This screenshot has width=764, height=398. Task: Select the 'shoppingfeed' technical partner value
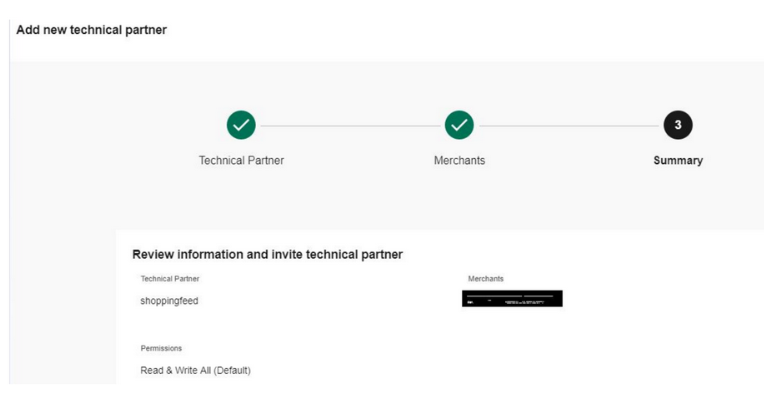tap(169, 301)
